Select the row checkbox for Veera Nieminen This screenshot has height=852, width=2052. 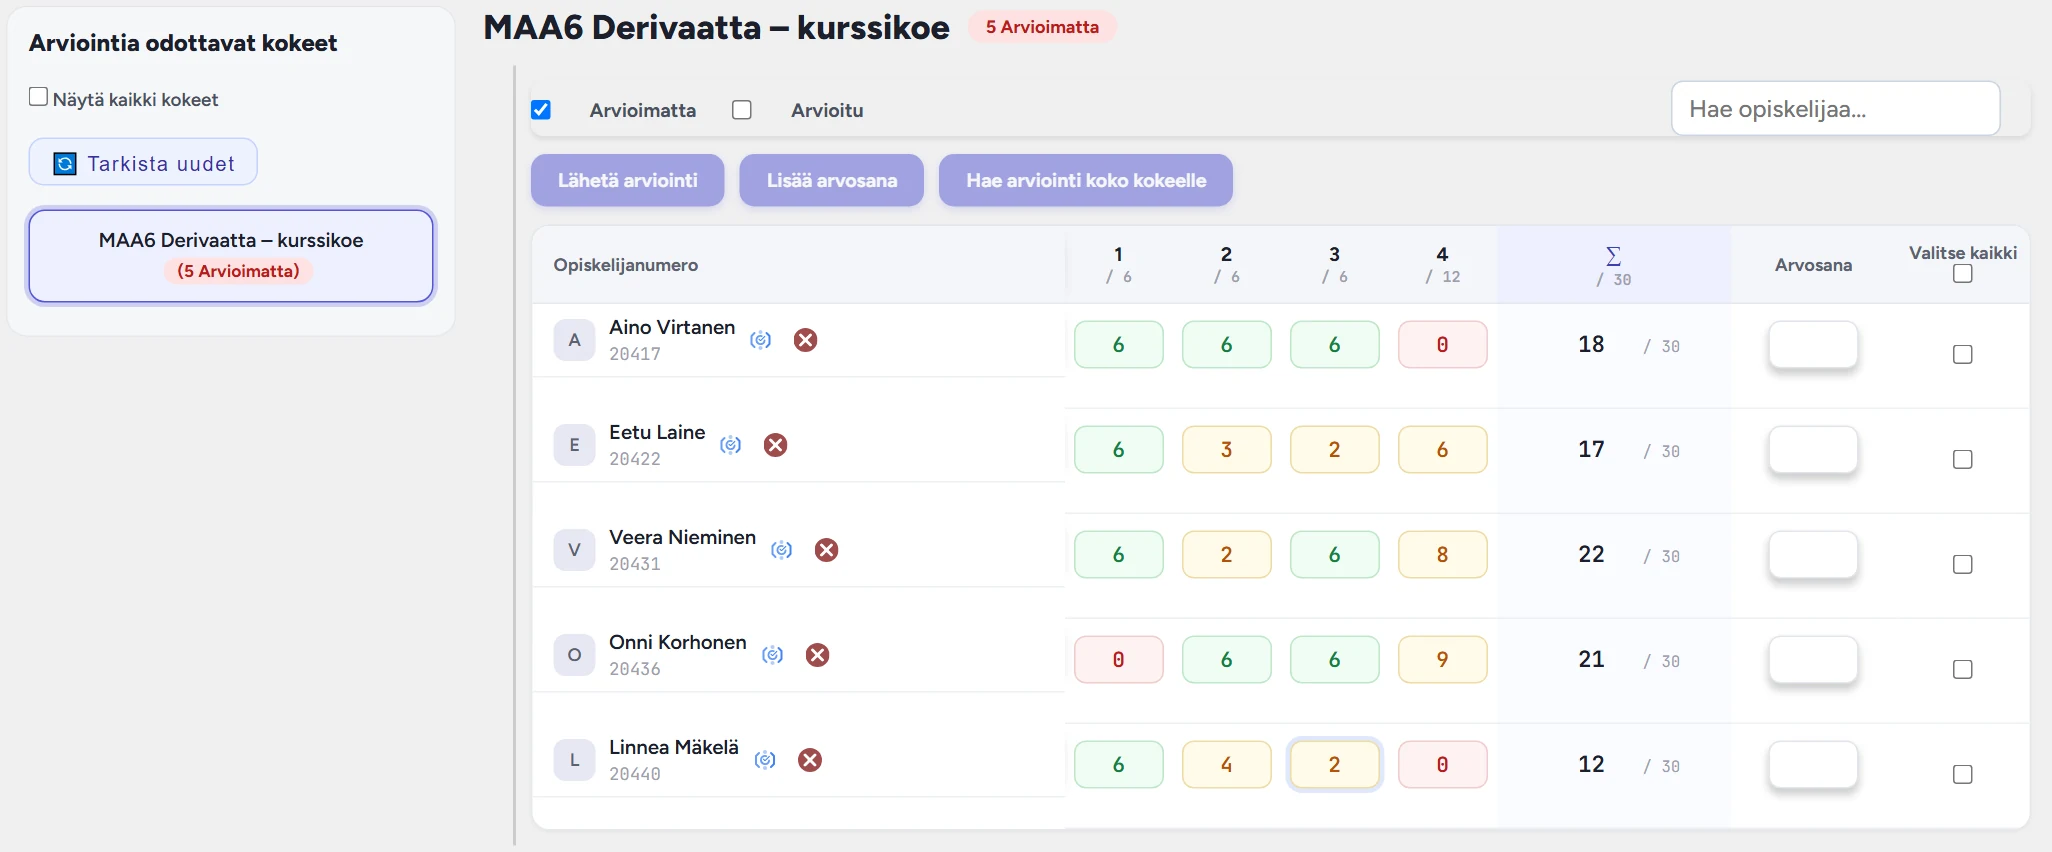coord(1963,565)
